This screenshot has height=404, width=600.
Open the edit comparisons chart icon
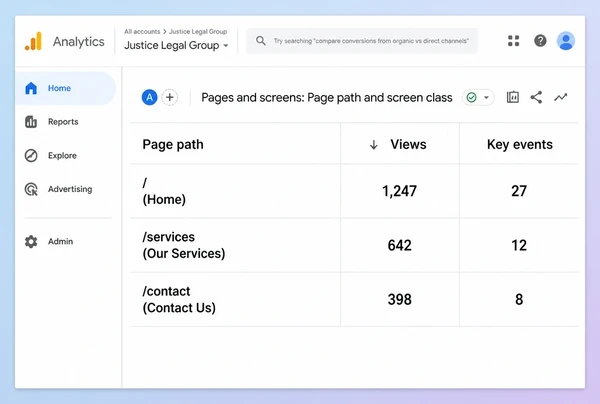[513, 98]
